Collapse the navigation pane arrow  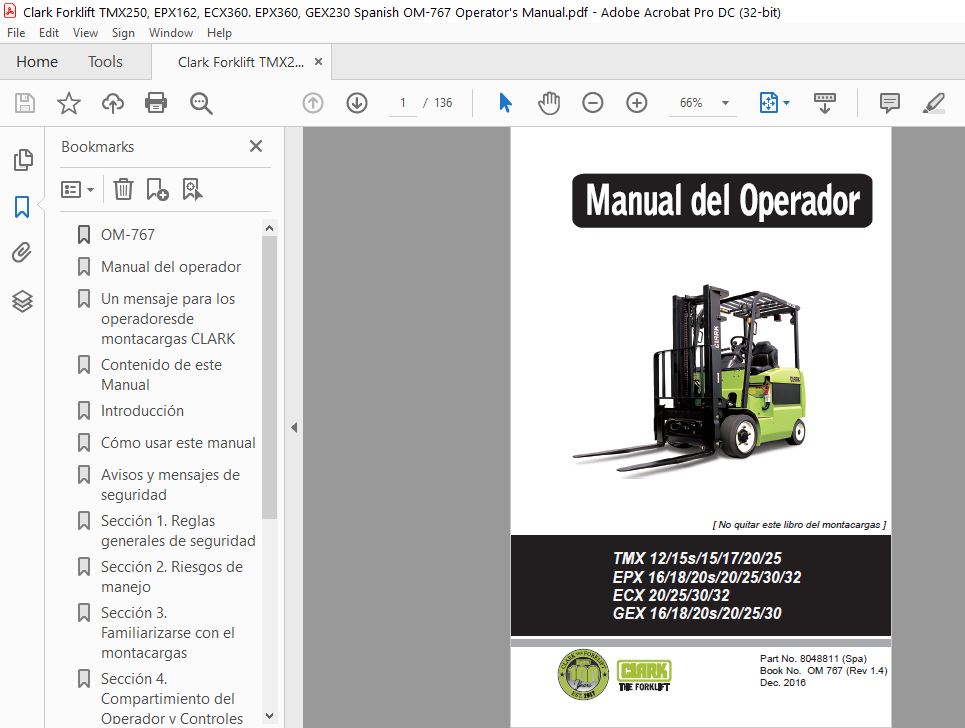294,427
